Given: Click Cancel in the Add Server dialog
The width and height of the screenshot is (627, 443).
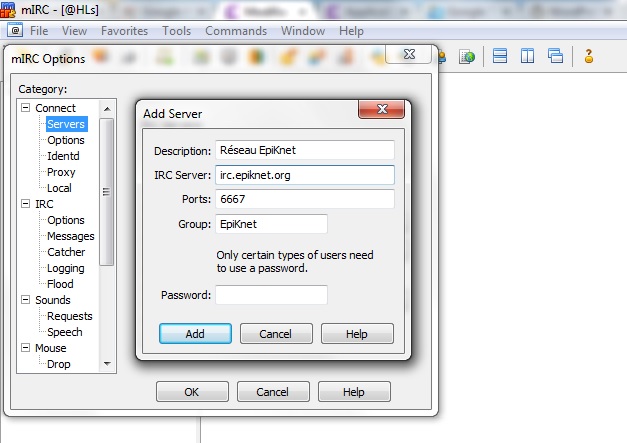Looking at the screenshot, I should (276, 333).
